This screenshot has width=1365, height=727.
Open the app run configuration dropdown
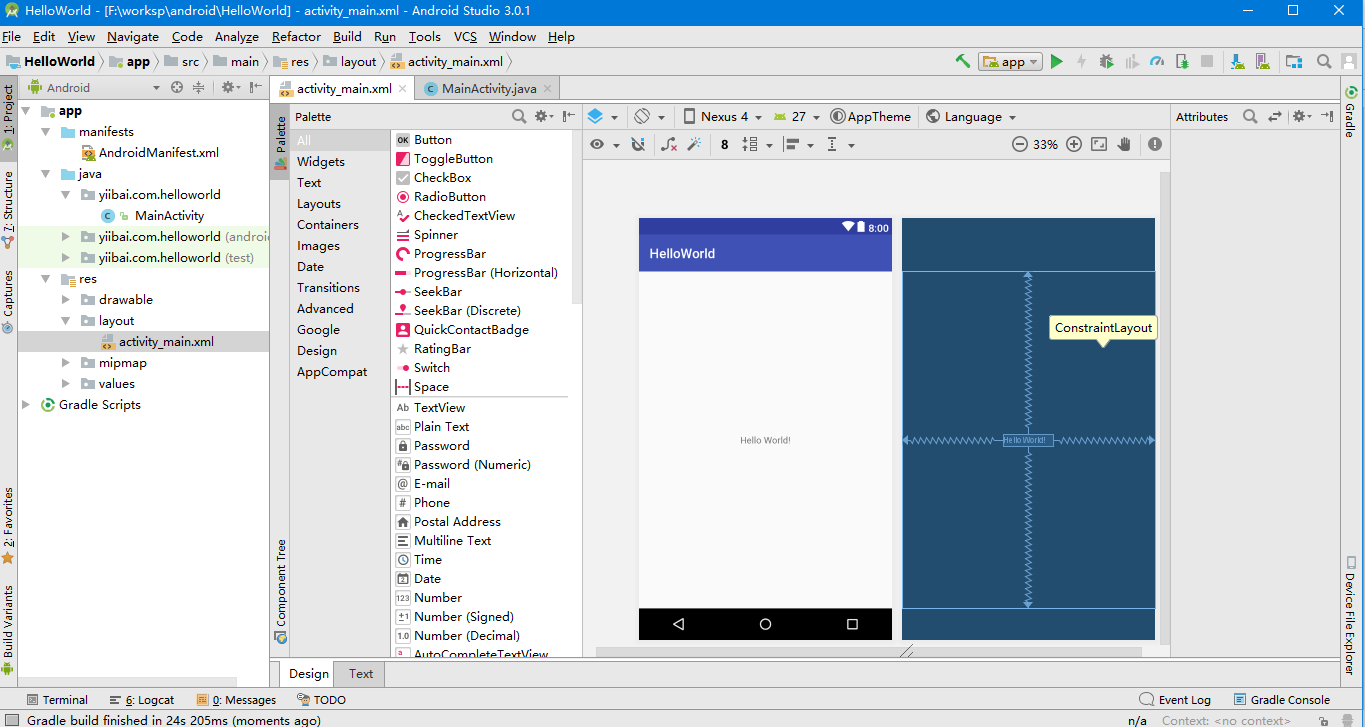1010,61
